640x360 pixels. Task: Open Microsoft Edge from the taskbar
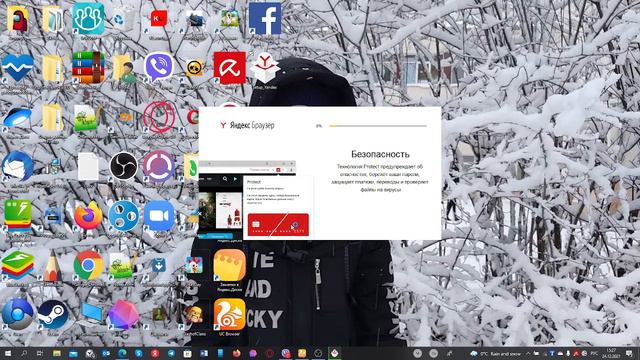(x=122, y=353)
